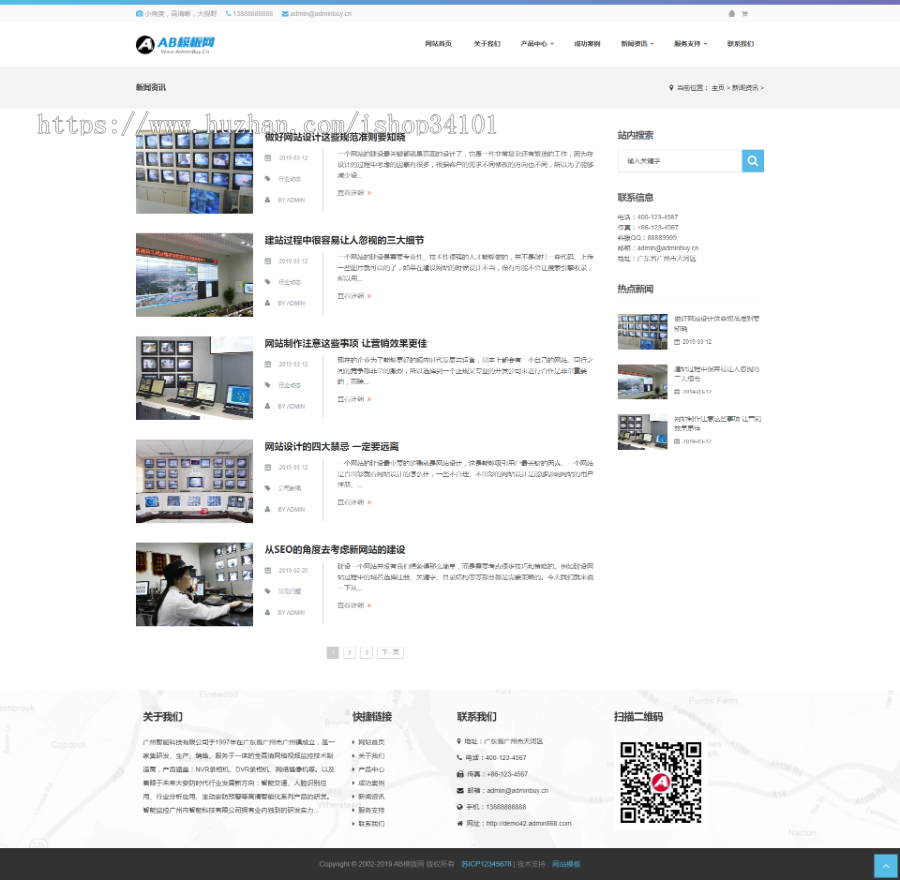Open the 产品中心 dropdown menu
The width and height of the screenshot is (900, 880).
point(537,43)
